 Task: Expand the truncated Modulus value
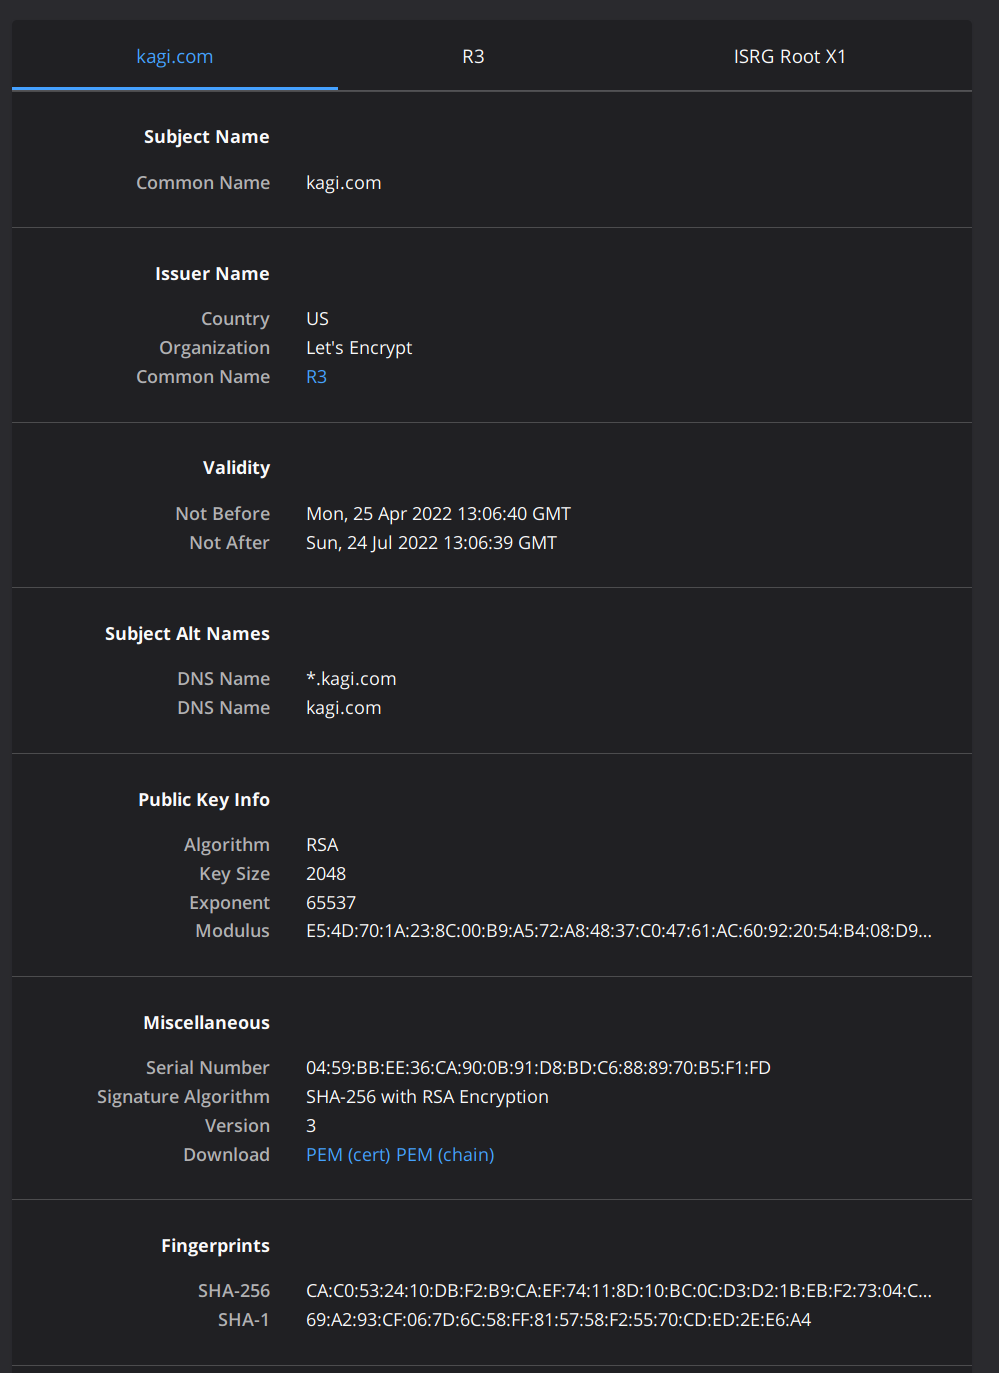tap(618, 931)
